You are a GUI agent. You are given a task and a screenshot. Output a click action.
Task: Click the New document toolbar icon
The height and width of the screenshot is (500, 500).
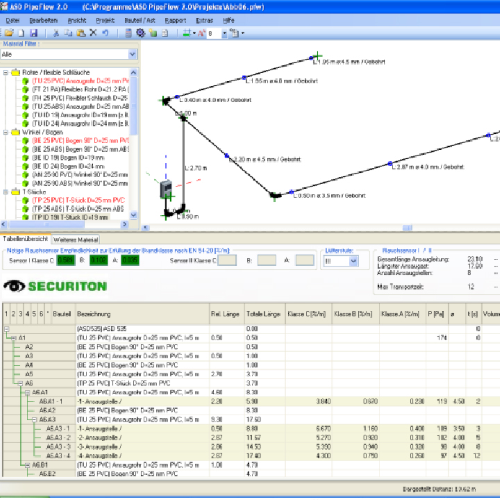(x=21, y=33)
